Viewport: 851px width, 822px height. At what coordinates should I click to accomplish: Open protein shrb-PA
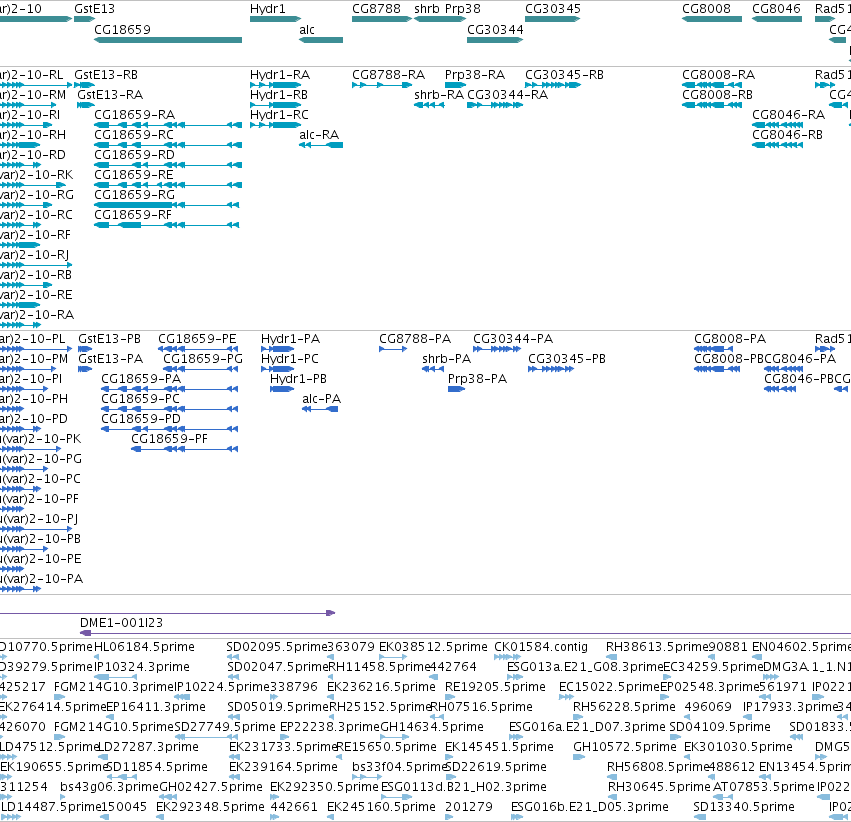447,359
